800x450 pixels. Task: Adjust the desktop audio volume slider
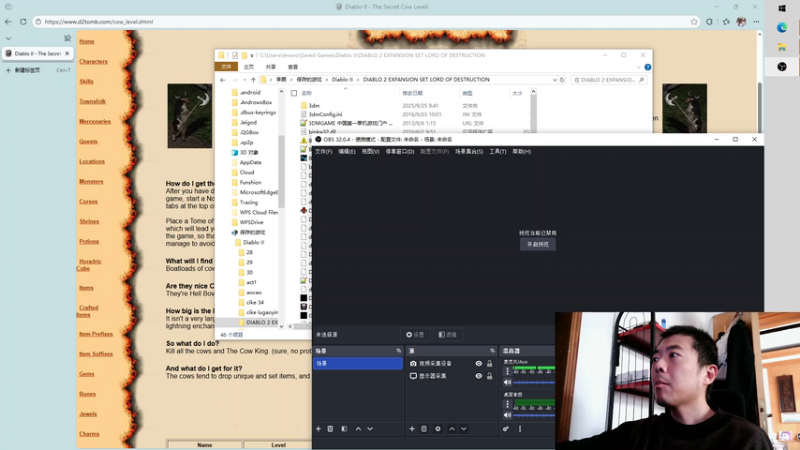pos(534,415)
